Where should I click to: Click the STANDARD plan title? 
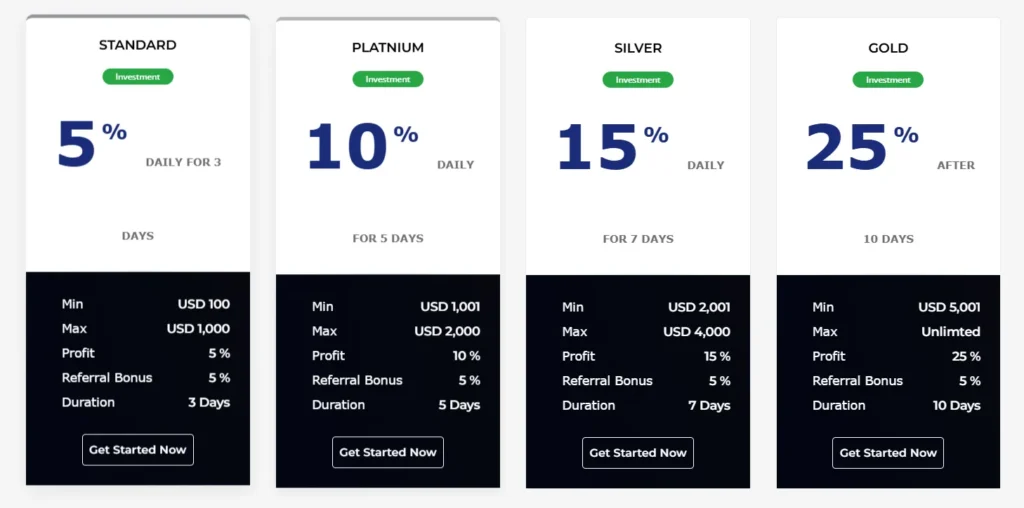tap(138, 45)
